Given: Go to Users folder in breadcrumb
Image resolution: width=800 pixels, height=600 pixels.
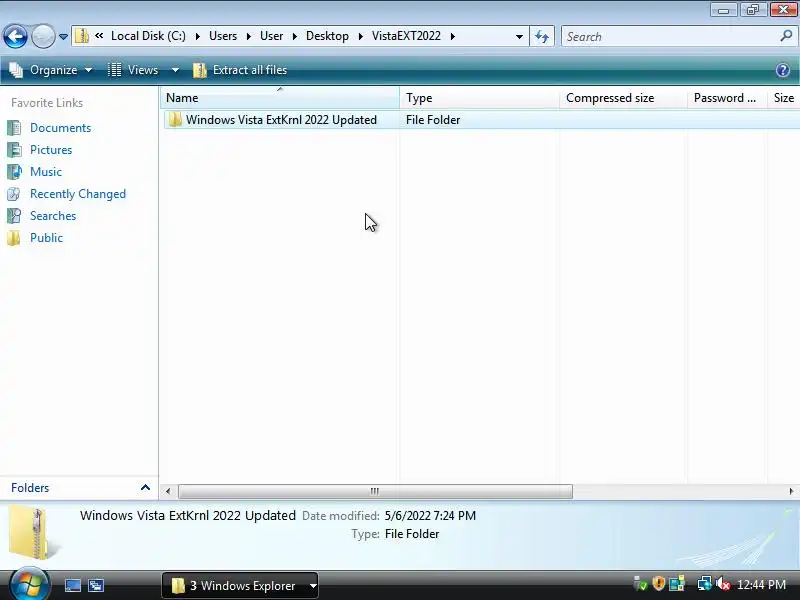Looking at the screenshot, I should [223, 36].
